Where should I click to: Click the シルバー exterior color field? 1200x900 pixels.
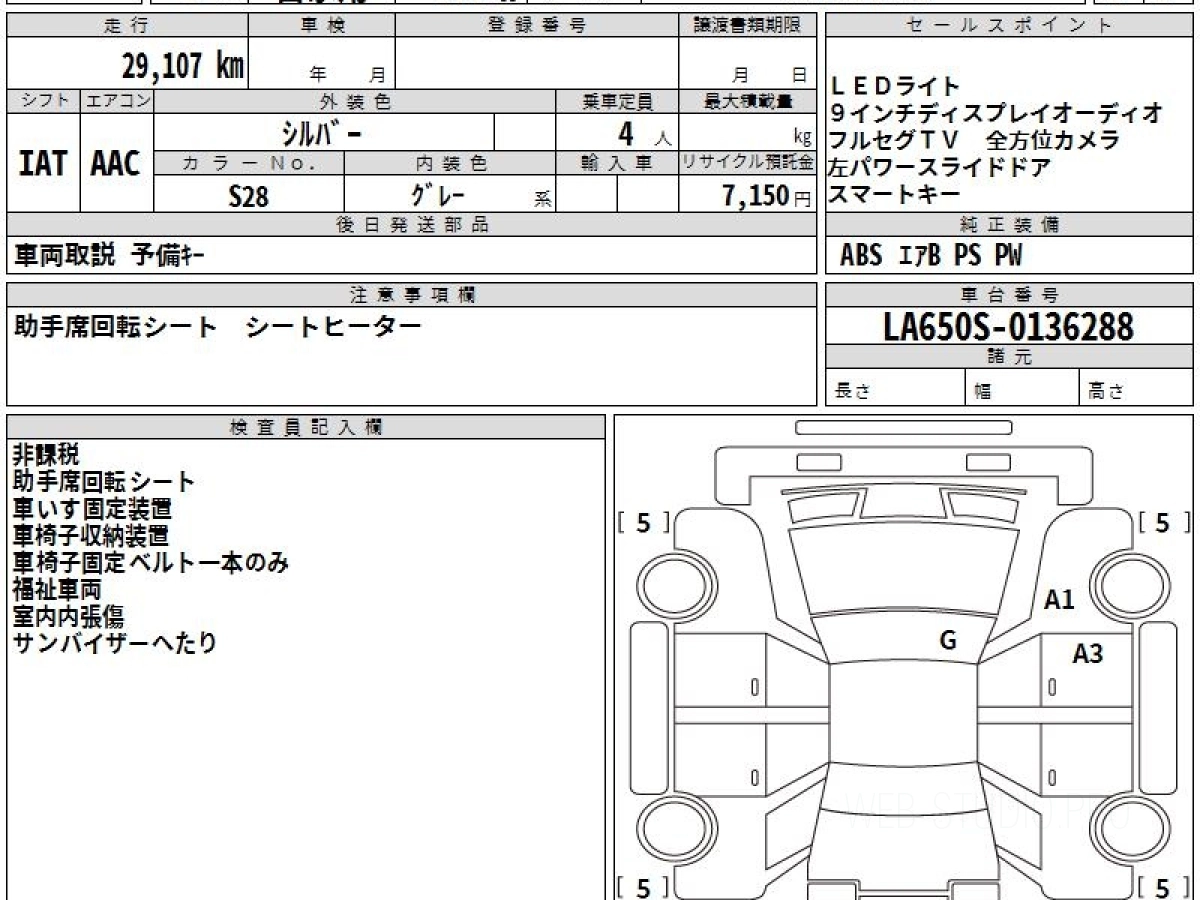pos(324,132)
